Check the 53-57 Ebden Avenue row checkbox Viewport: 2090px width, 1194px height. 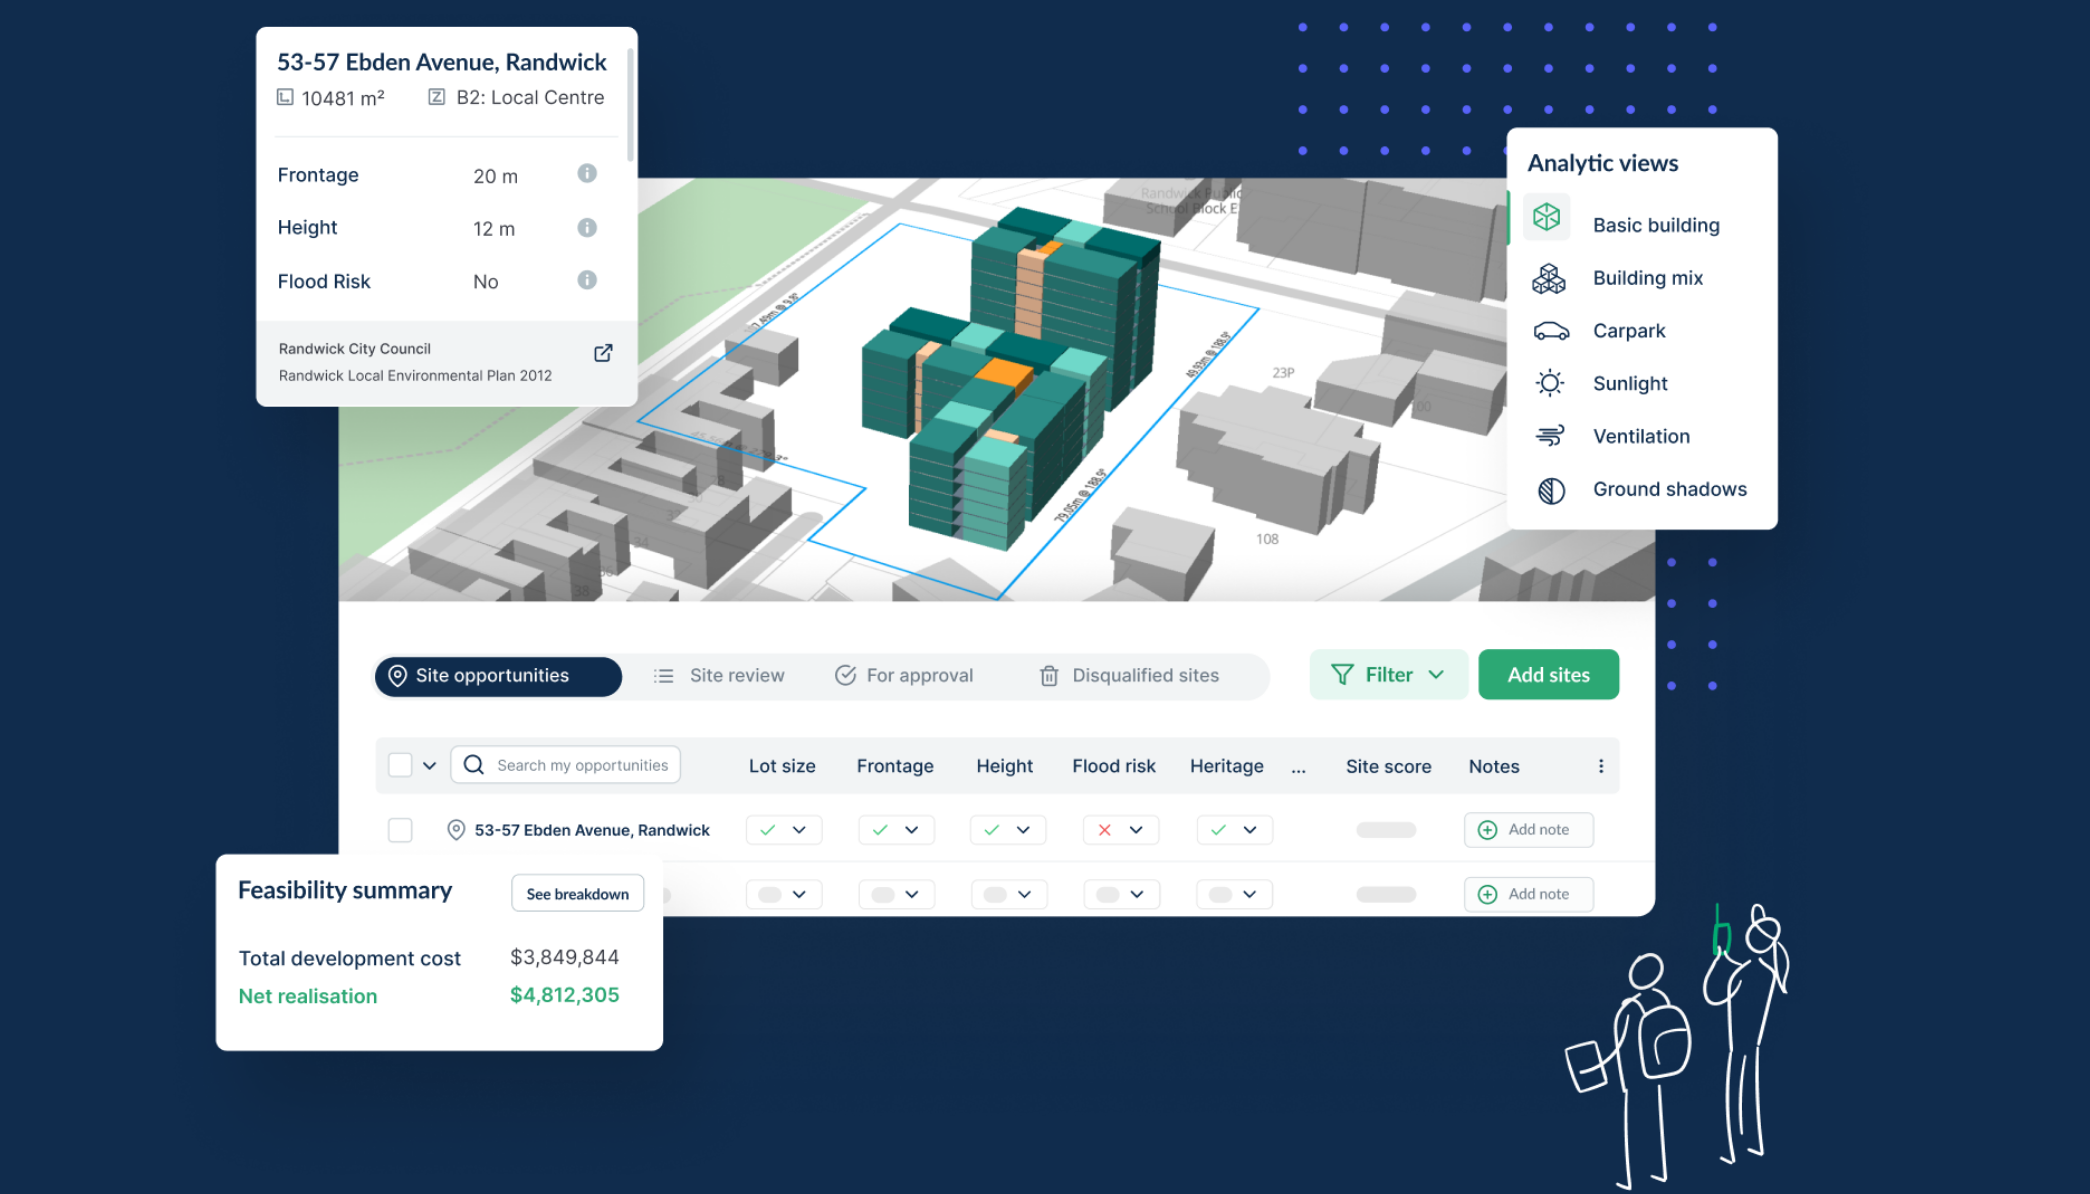tap(400, 830)
